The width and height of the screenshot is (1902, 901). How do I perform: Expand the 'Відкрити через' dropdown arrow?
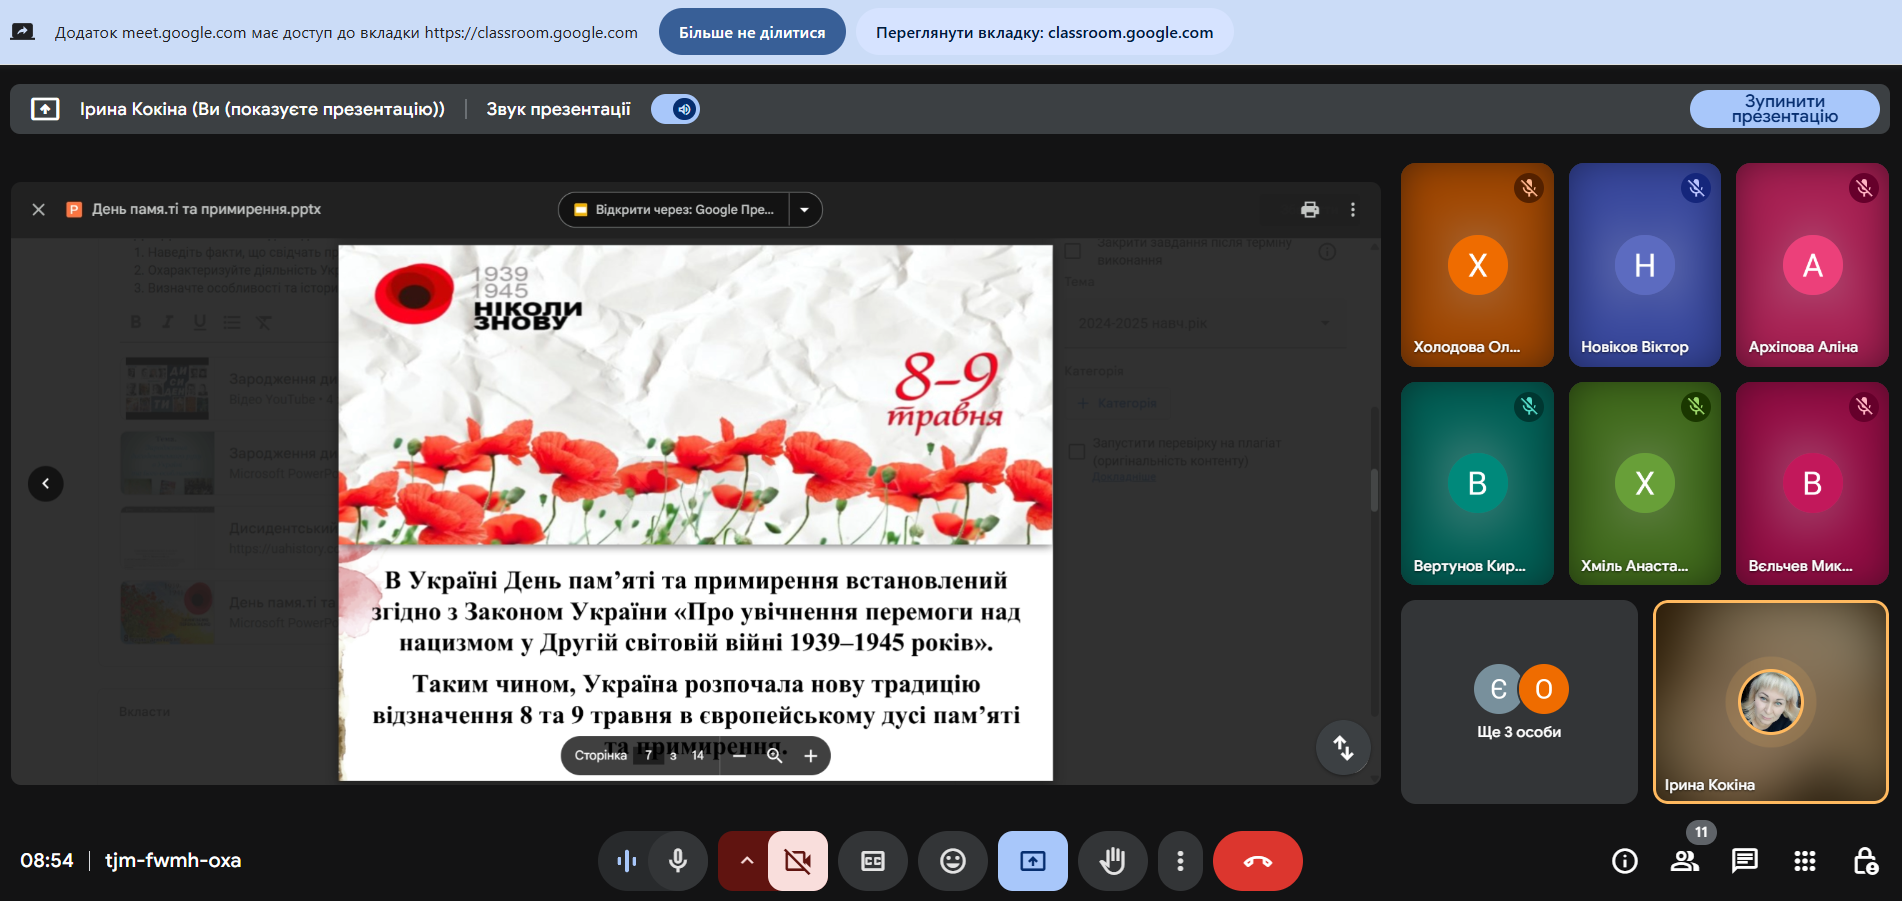tap(805, 210)
